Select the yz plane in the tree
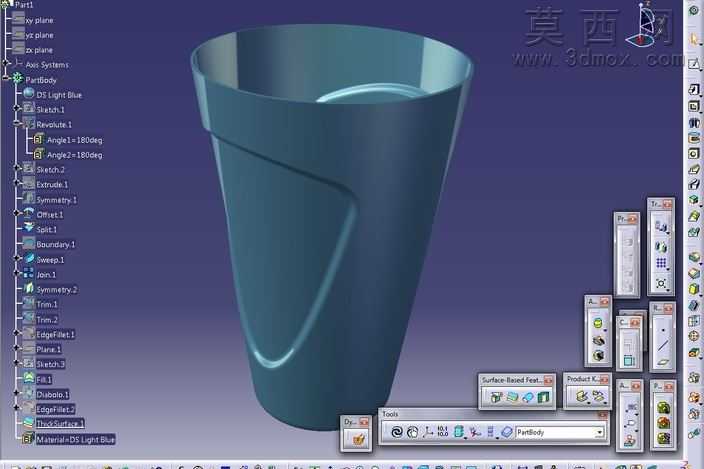The width and height of the screenshot is (704, 469). pos(40,35)
